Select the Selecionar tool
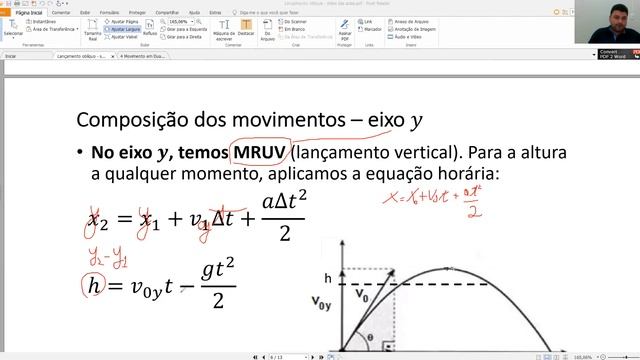 pos(13,28)
